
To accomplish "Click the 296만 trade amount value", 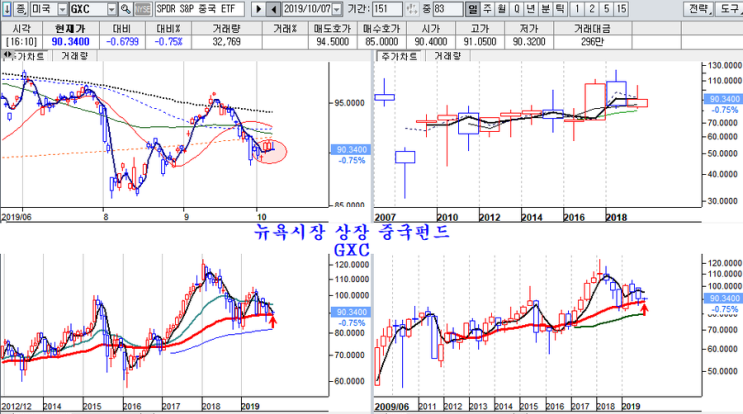I will click(x=592, y=42).
